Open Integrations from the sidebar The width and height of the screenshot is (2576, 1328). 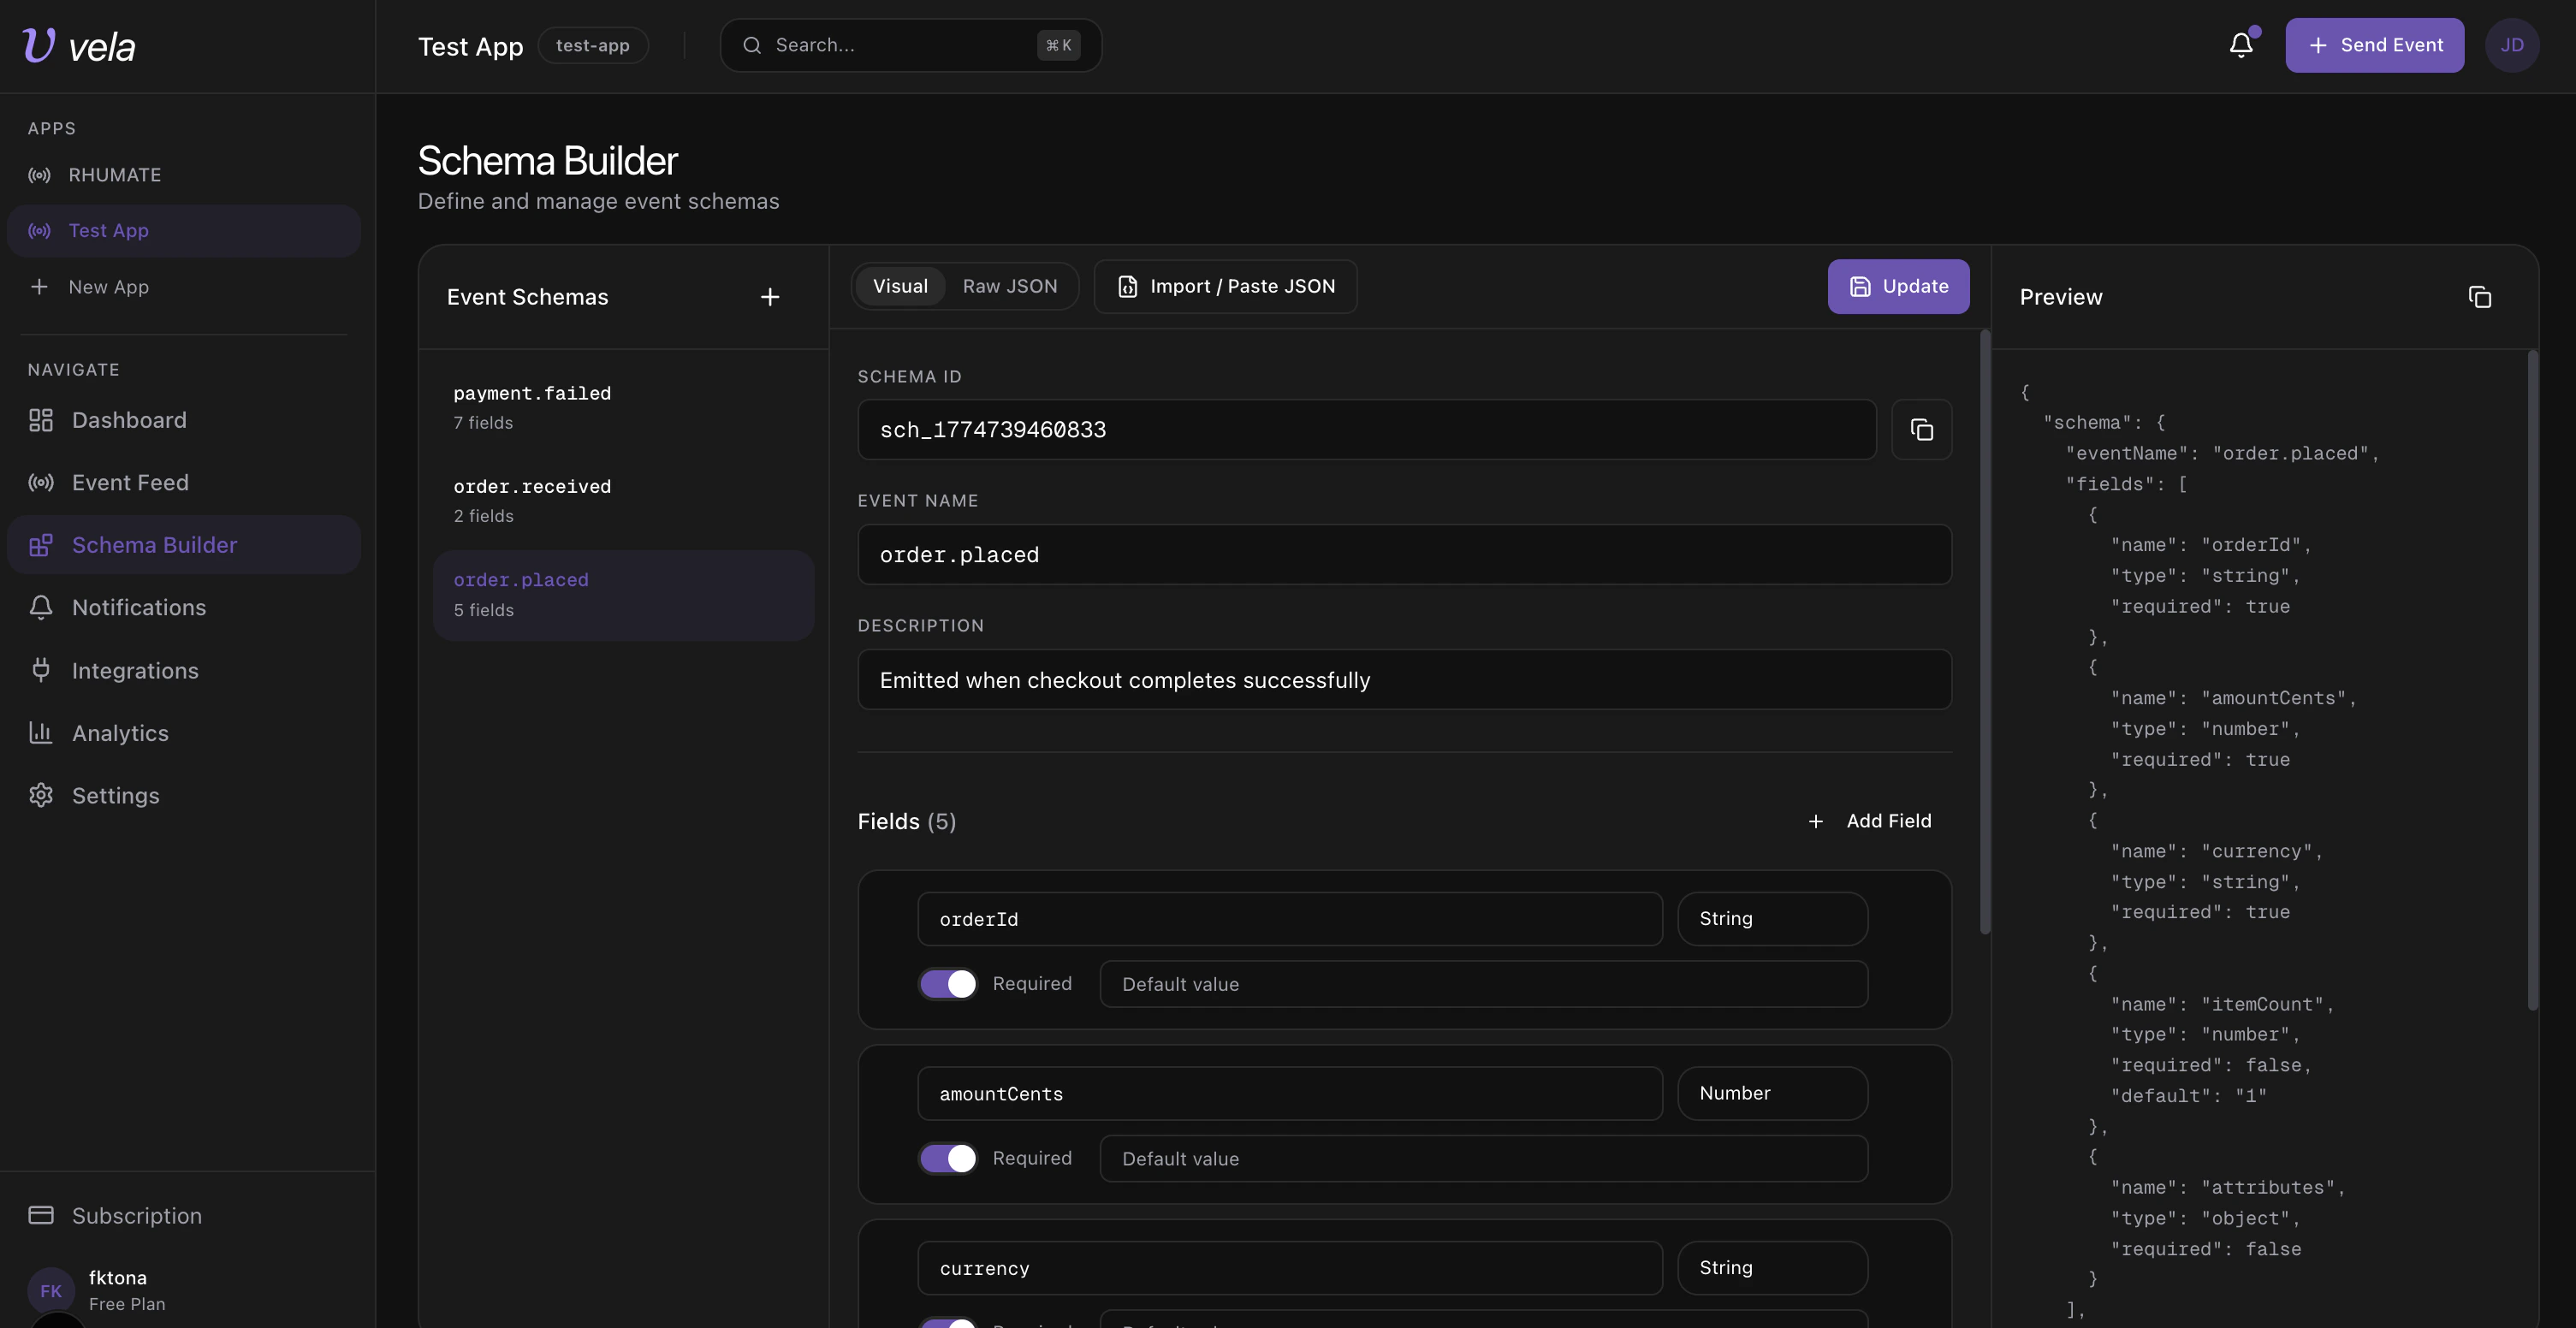134,670
